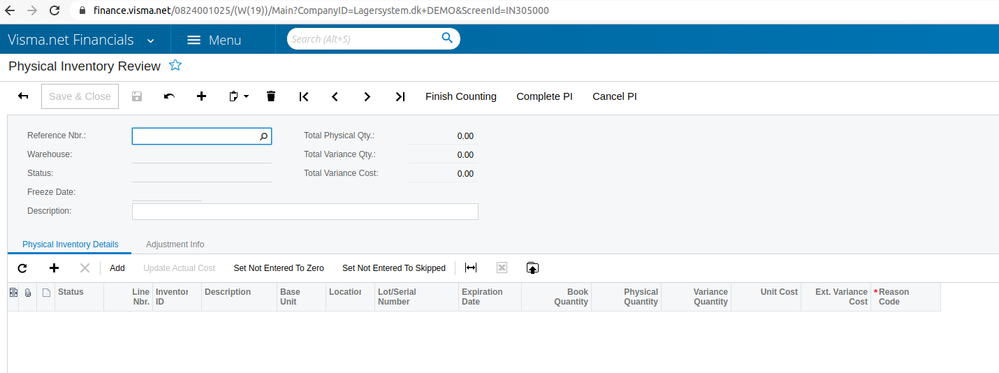The height and width of the screenshot is (373, 999).
Task: Click the Description column header in the grid
Action: [239, 297]
